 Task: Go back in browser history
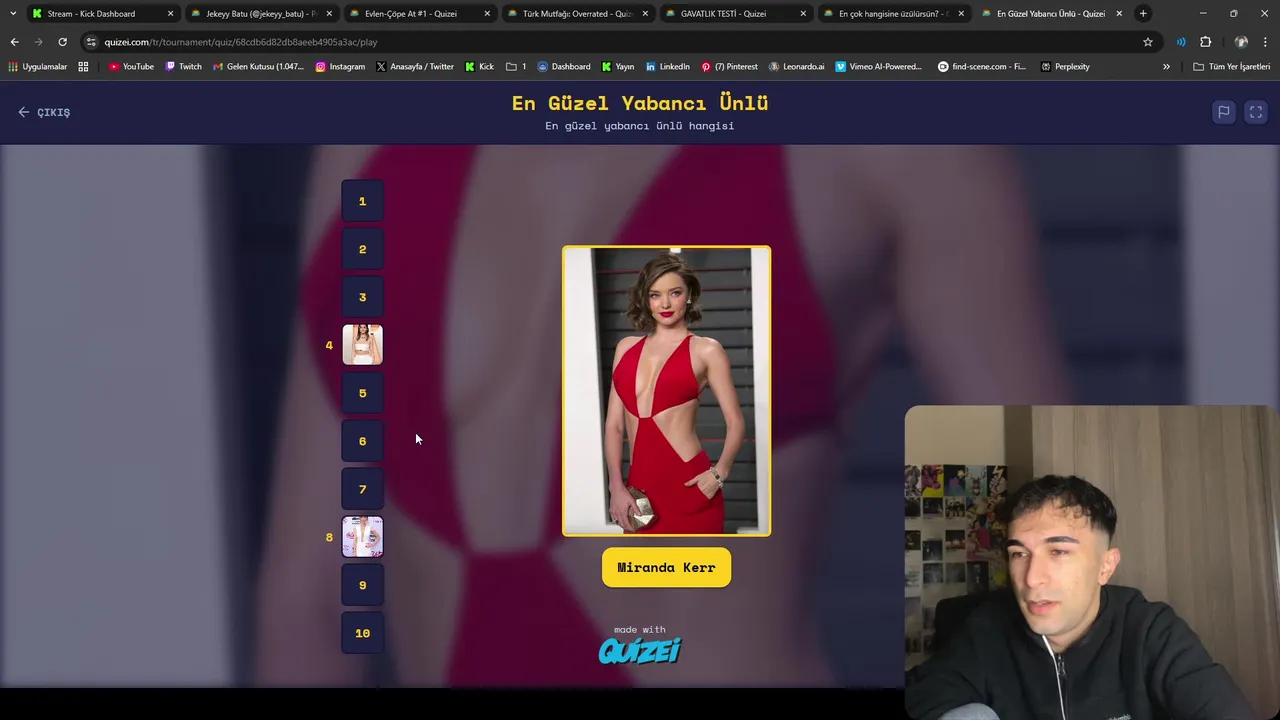pyautogui.click(x=14, y=42)
